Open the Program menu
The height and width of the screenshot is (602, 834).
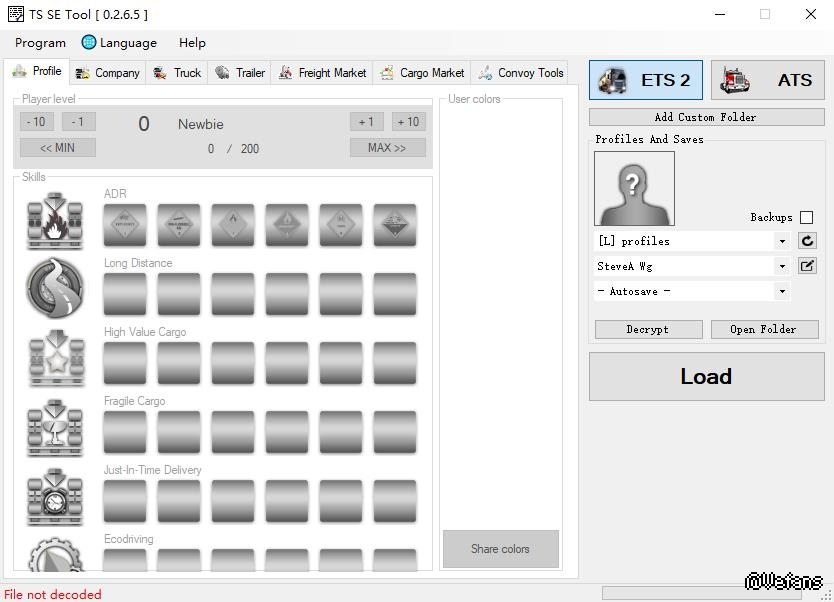(40, 43)
